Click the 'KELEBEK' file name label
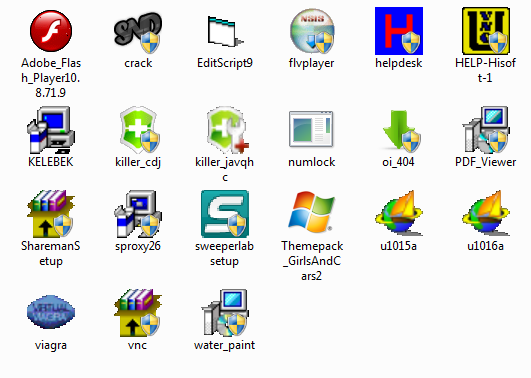The image size is (531, 378). tap(51, 162)
